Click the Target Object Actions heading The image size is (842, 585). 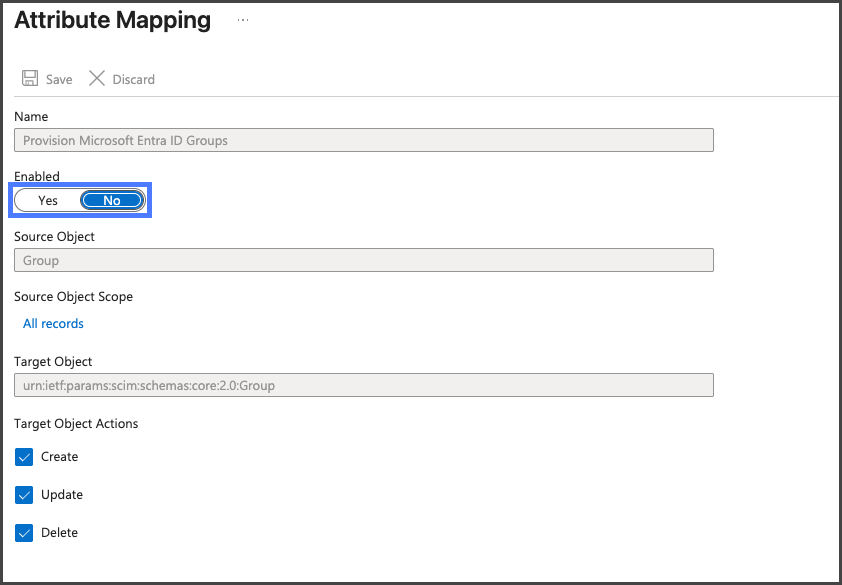coord(76,424)
